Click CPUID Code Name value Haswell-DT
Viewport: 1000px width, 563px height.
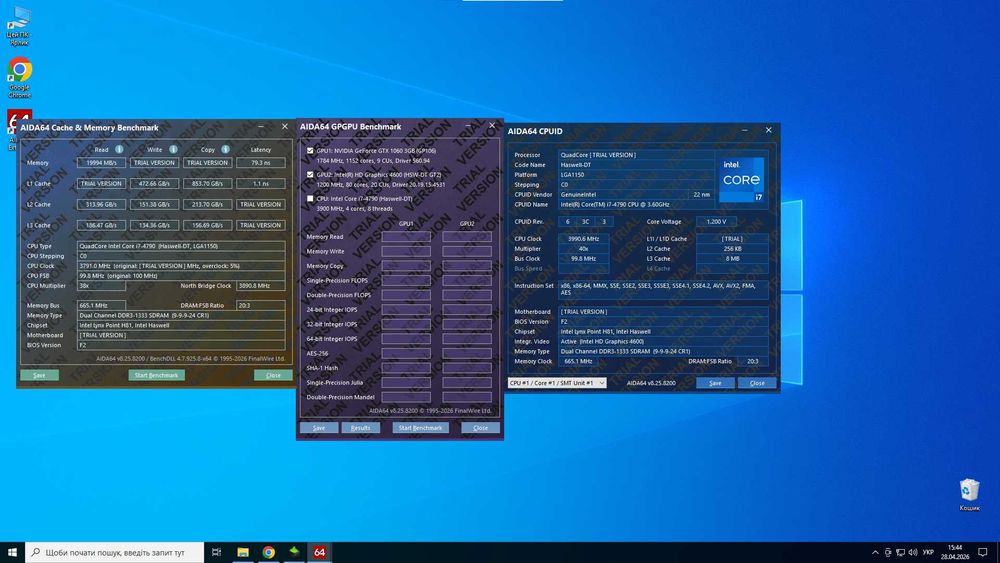click(x=636, y=165)
